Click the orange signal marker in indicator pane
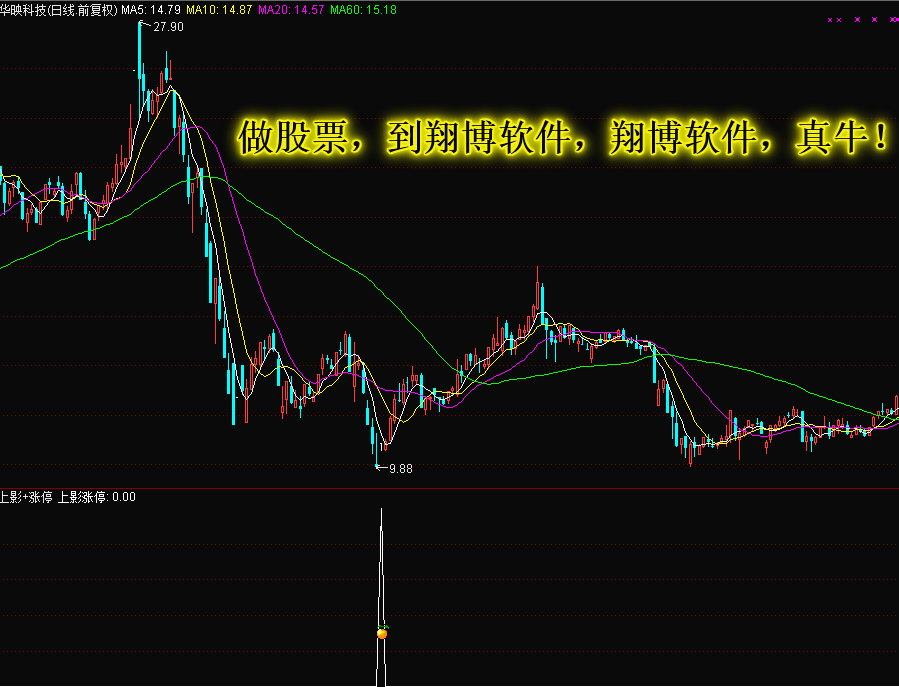Viewport: 899px width, 687px height. [382, 633]
